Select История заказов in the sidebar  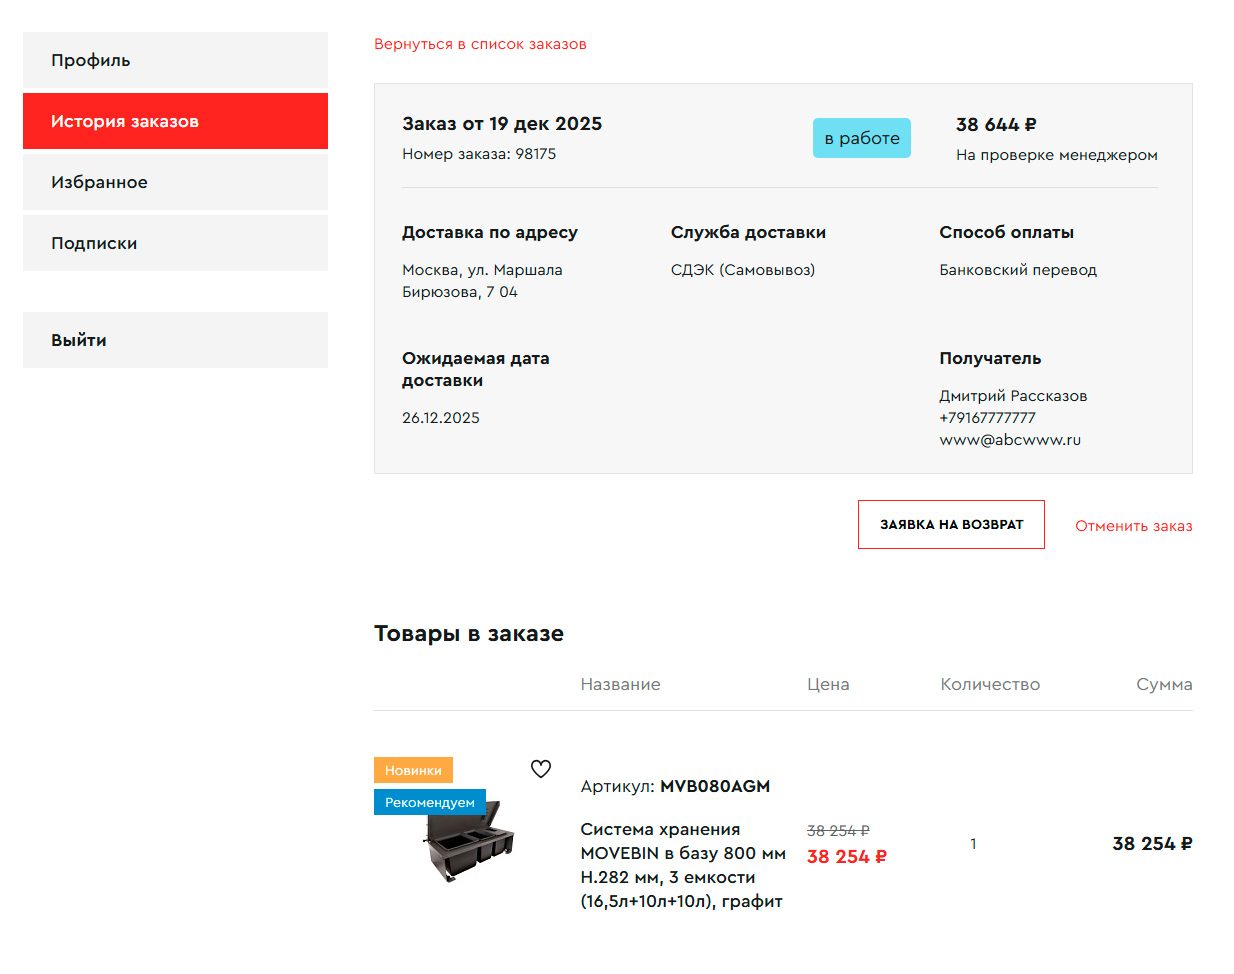click(175, 121)
